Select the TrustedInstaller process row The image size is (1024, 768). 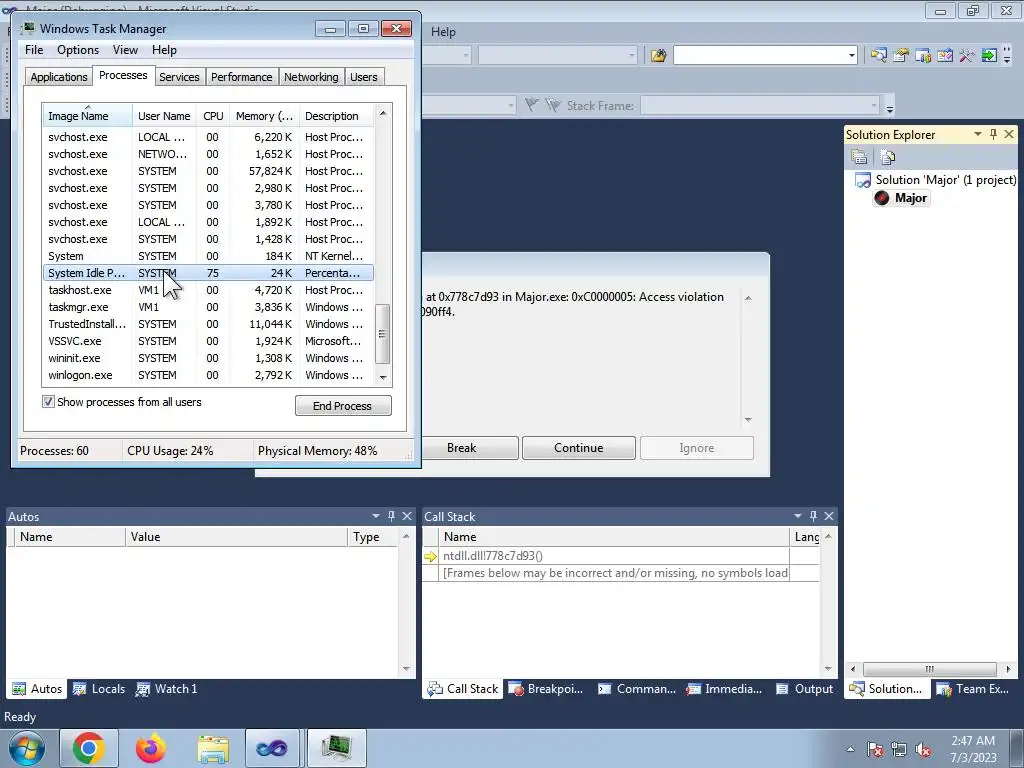click(208, 324)
